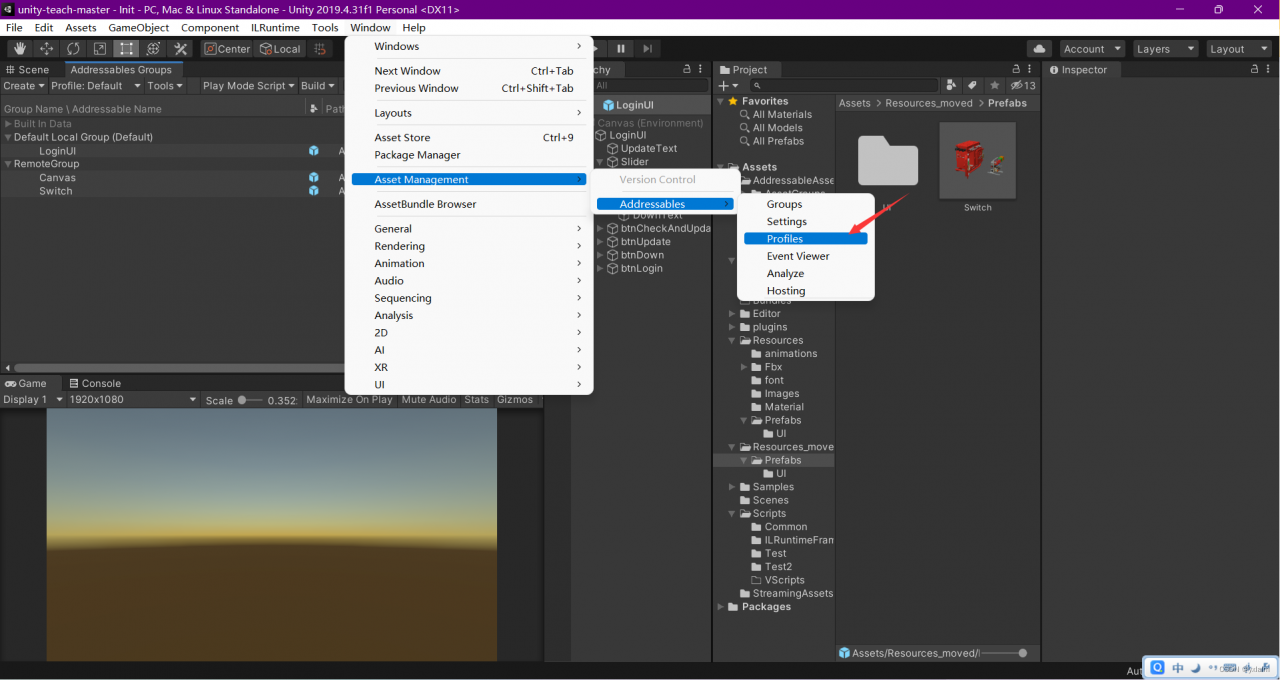
Task: Toggle the Project panel lock icon
Action: [x=1018, y=70]
